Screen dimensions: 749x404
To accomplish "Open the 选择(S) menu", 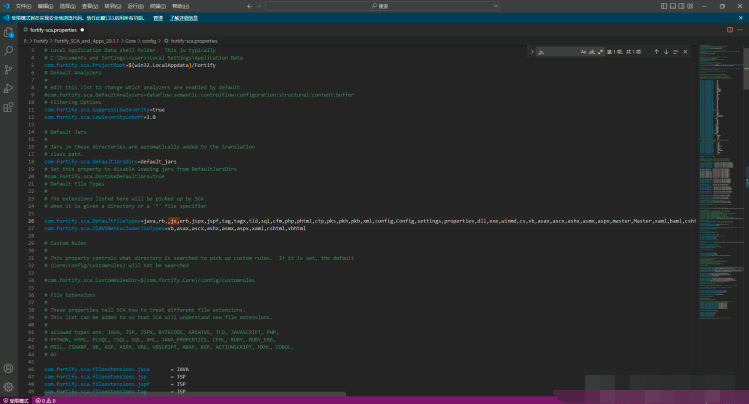I will tap(68, 6).
